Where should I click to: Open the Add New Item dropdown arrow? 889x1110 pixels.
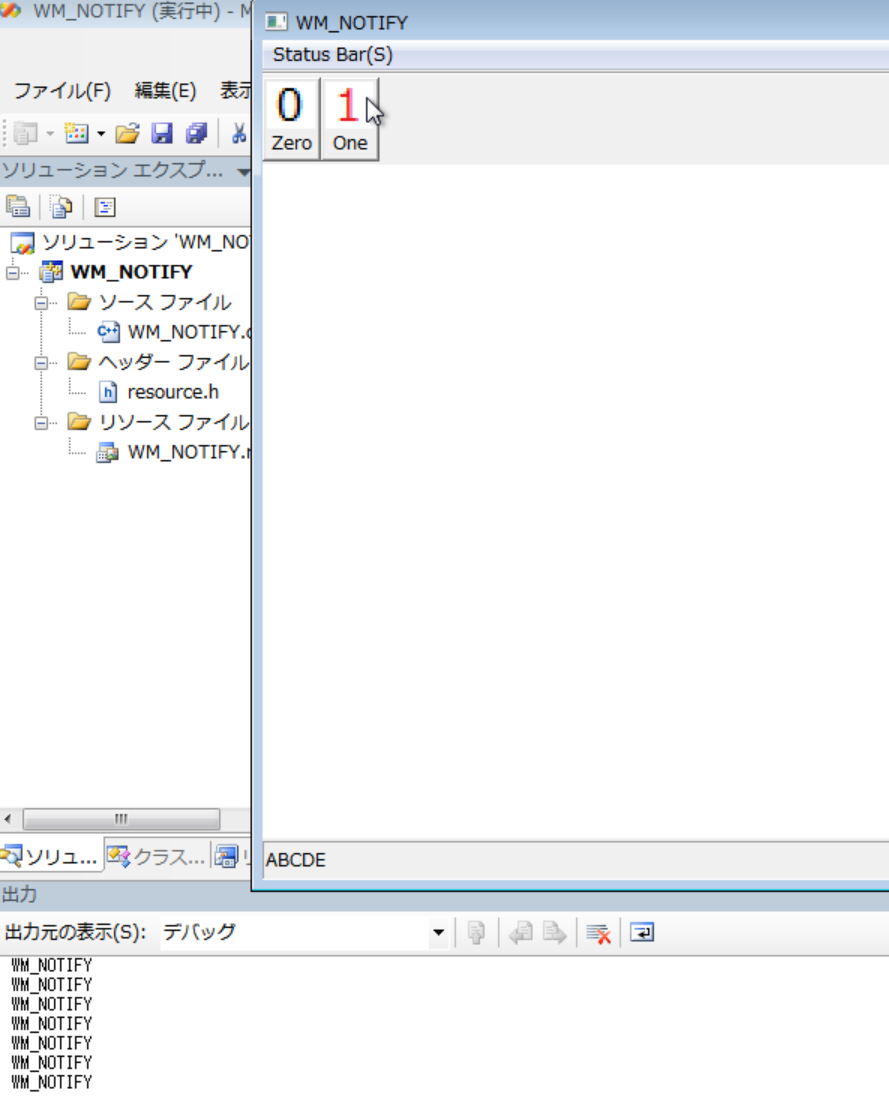[x=101, y=133]
